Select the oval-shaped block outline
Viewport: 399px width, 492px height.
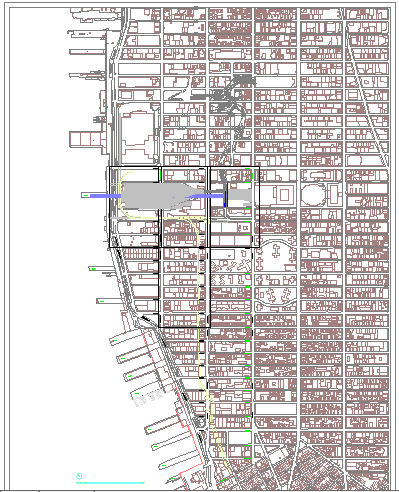[313, 195]
